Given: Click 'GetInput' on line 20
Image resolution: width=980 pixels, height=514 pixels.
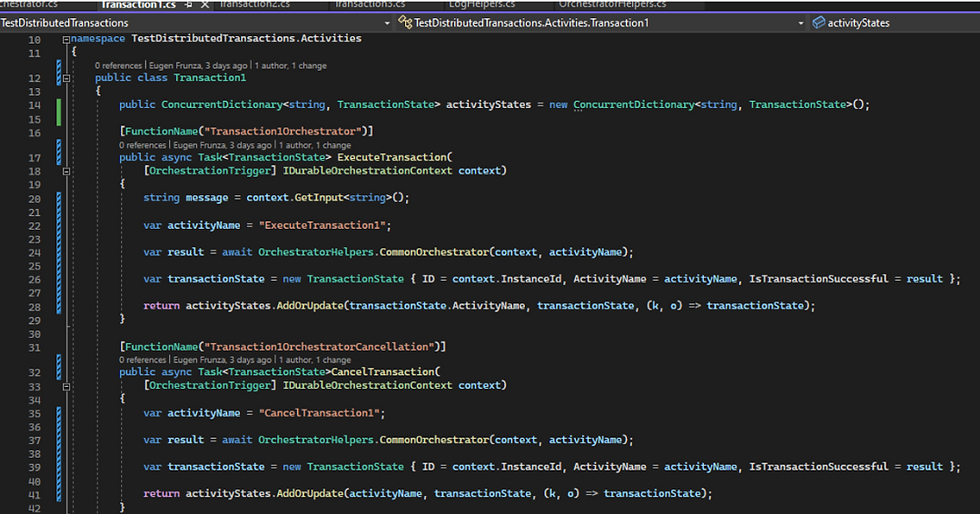Looking at the screenshot, I should pos(319,198).
